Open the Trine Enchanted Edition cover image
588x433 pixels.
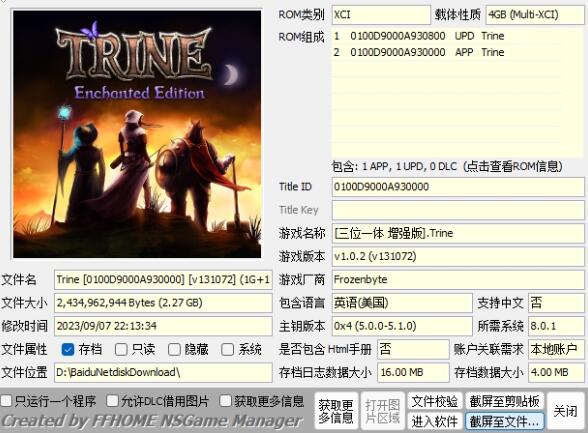point(137,134)
